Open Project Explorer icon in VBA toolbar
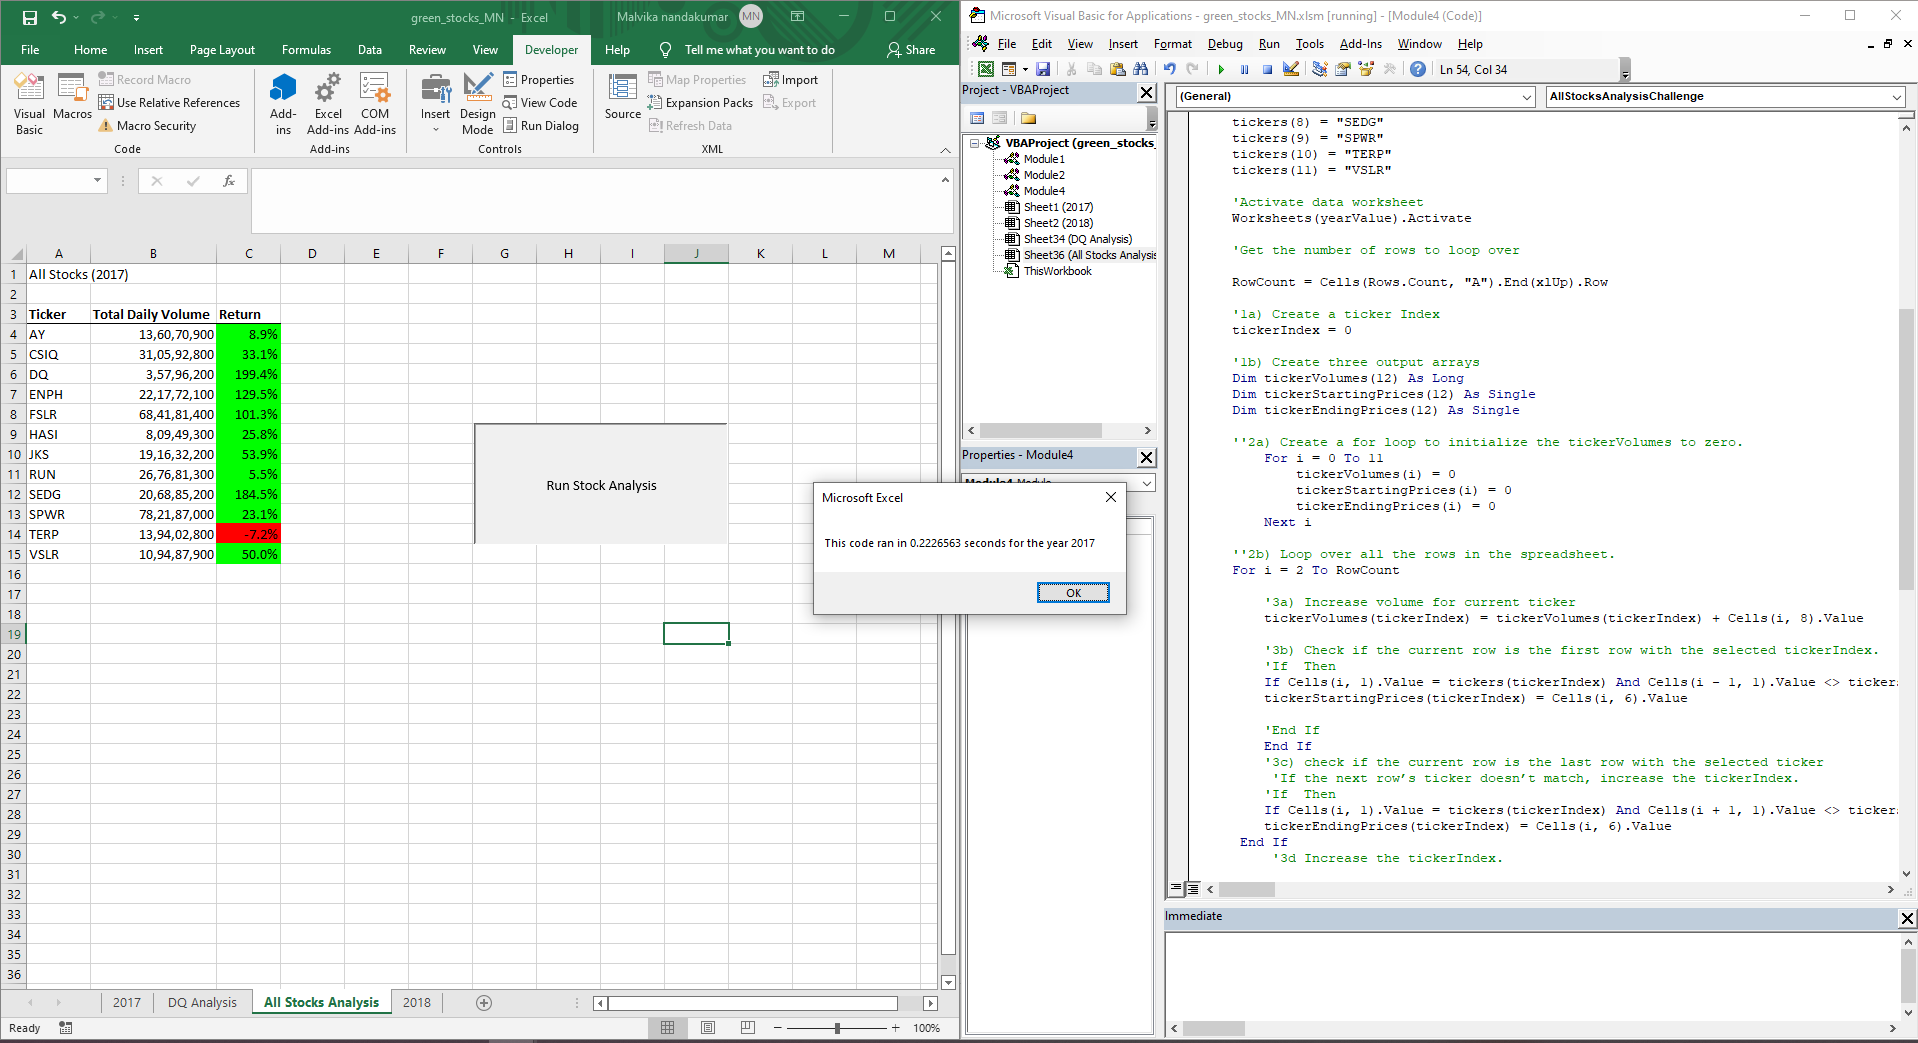 (1320, 69)
